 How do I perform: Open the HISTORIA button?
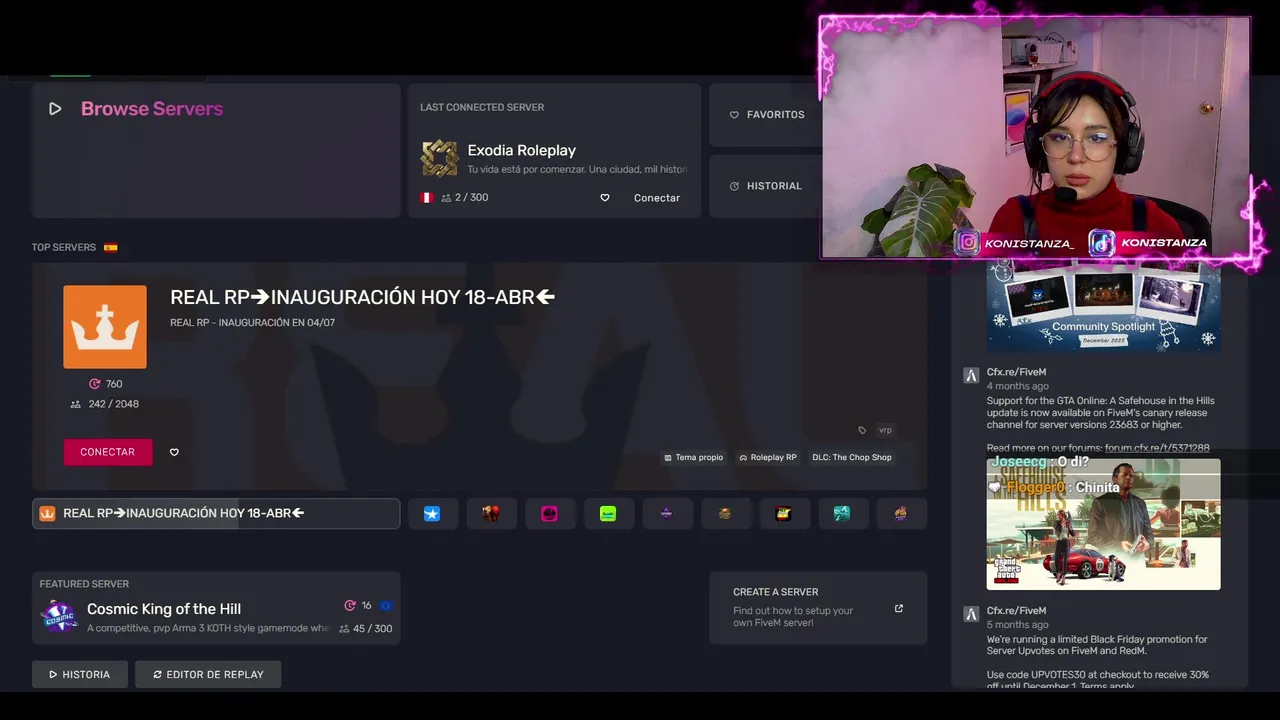coord(80,674)
